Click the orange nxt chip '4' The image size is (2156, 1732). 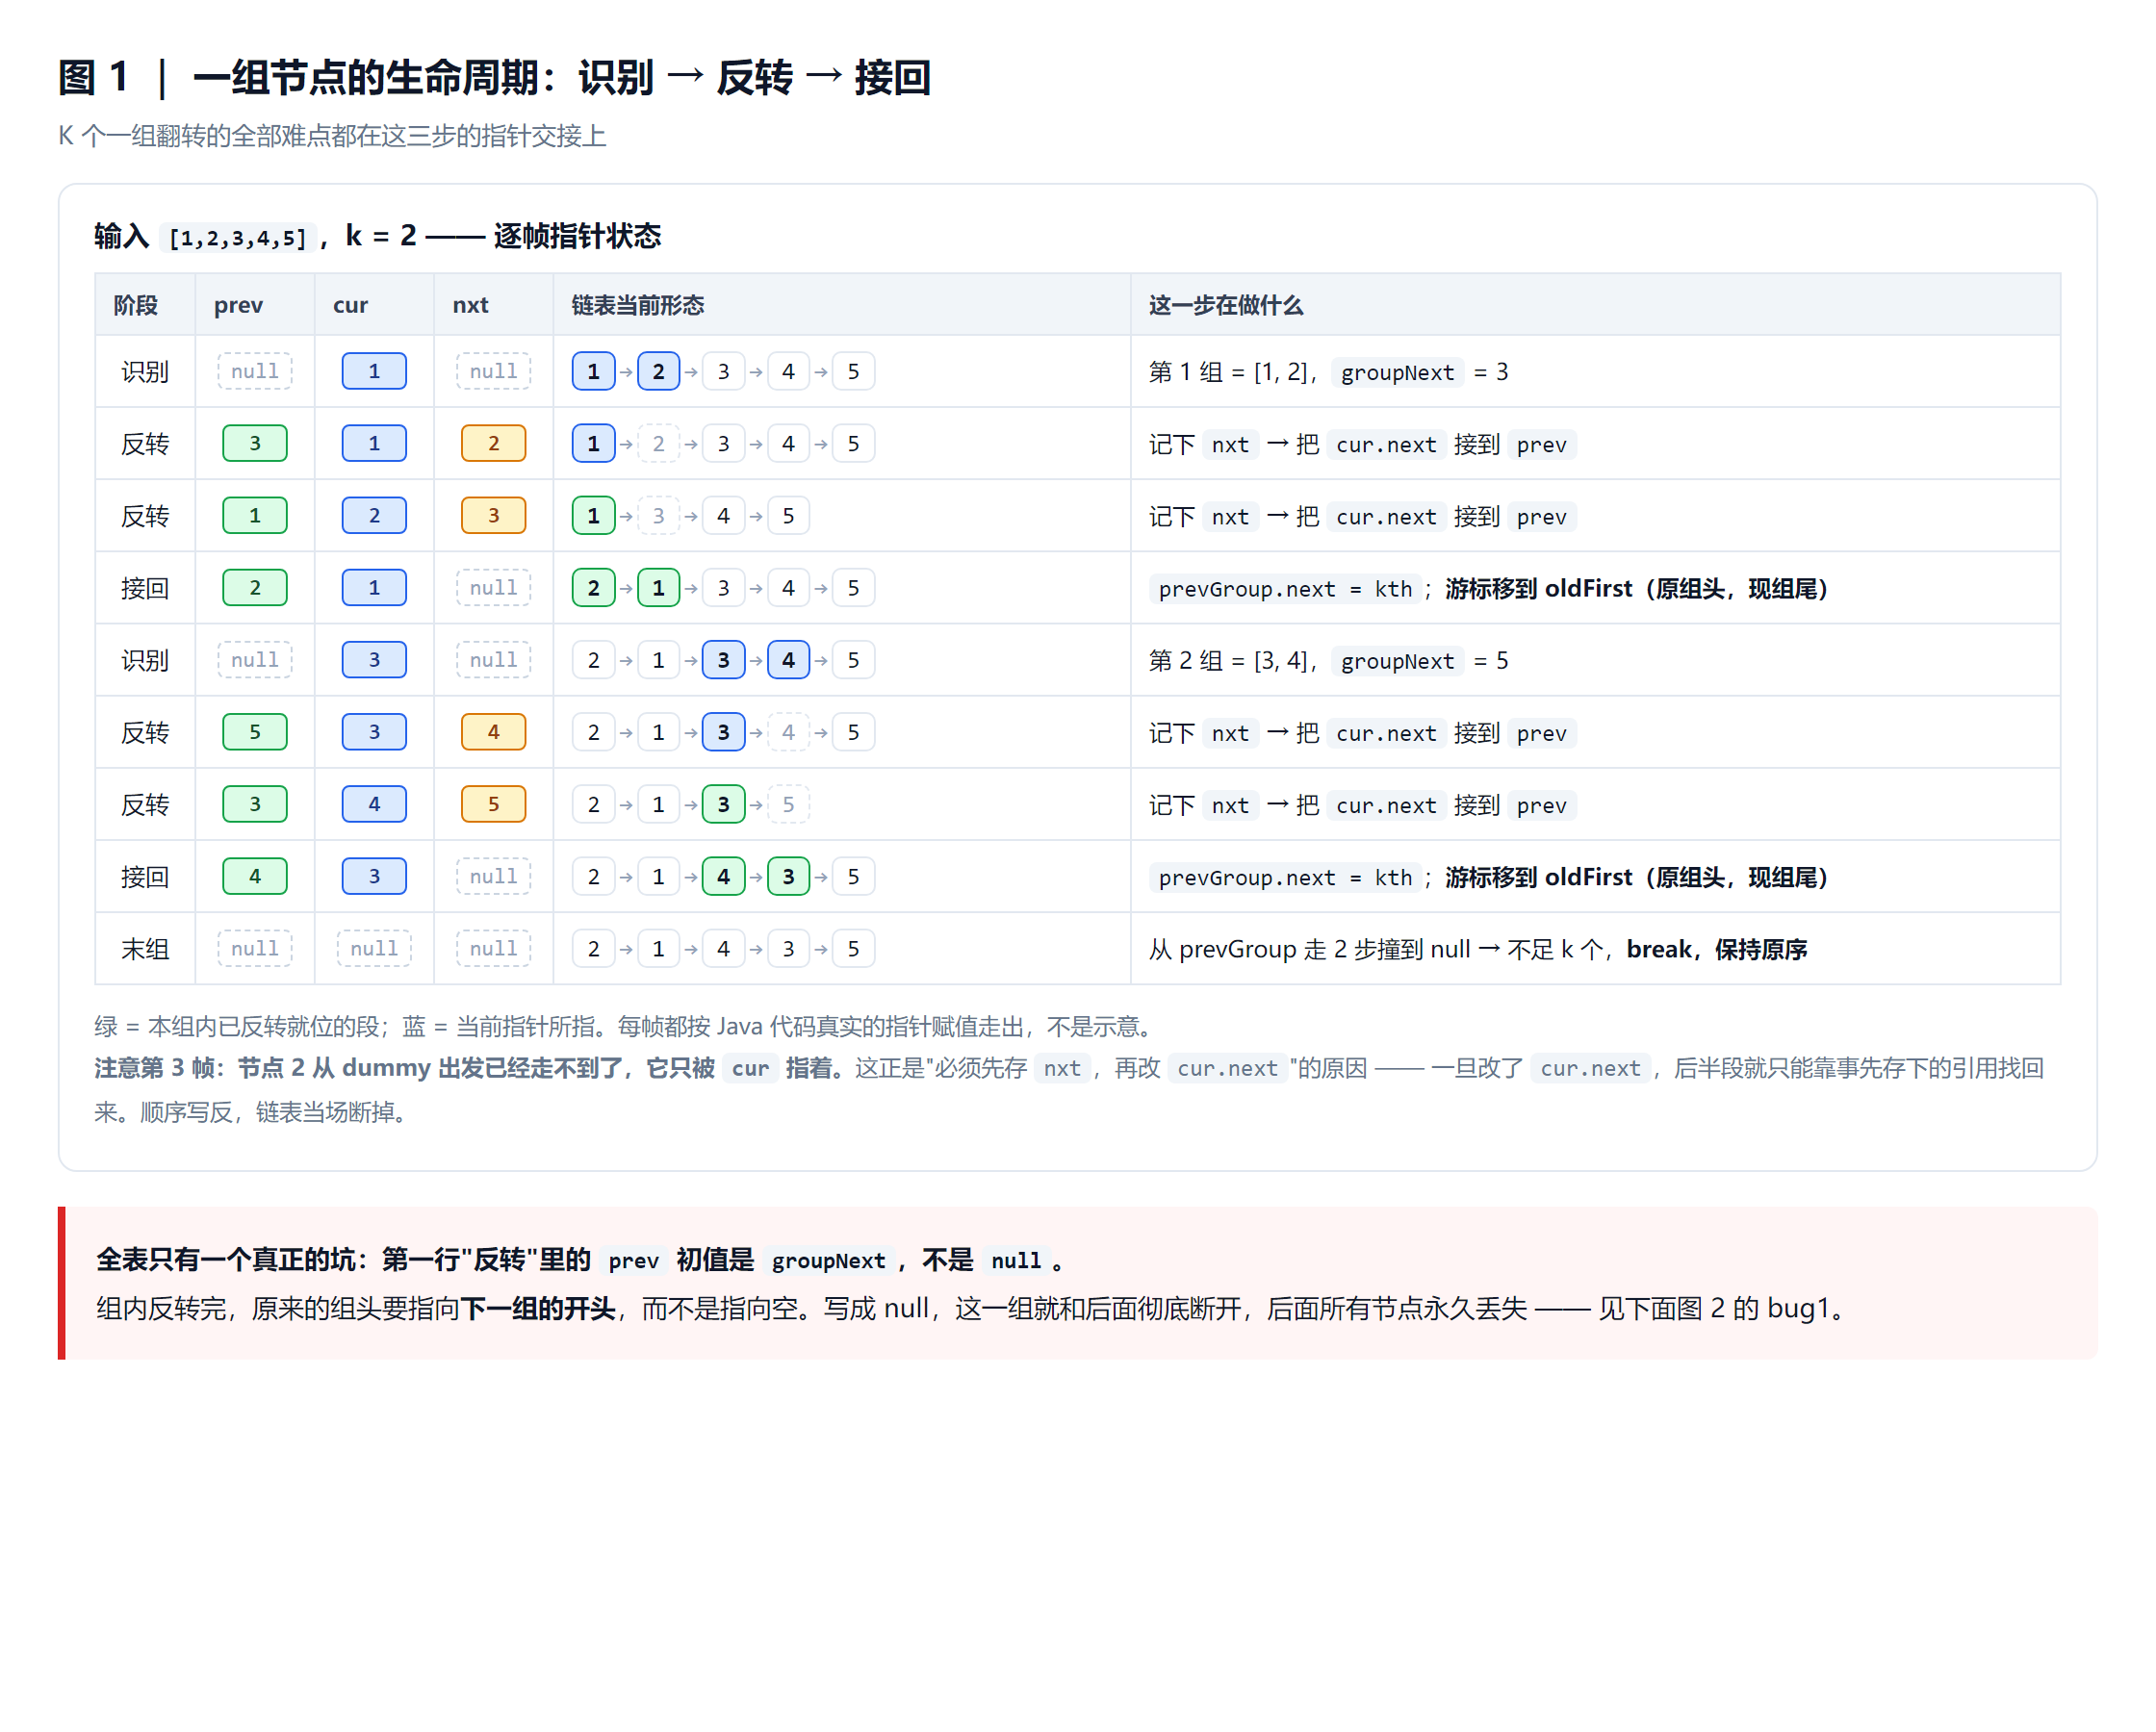[493, 732]
